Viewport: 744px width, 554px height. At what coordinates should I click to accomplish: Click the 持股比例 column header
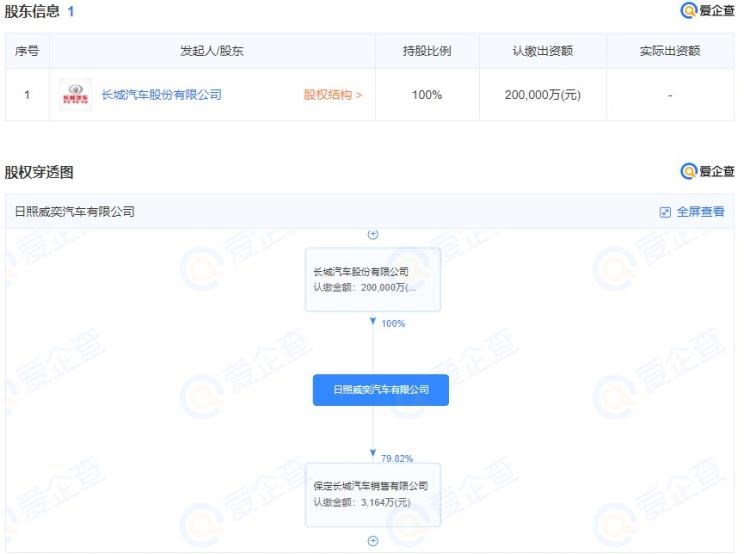427,51
